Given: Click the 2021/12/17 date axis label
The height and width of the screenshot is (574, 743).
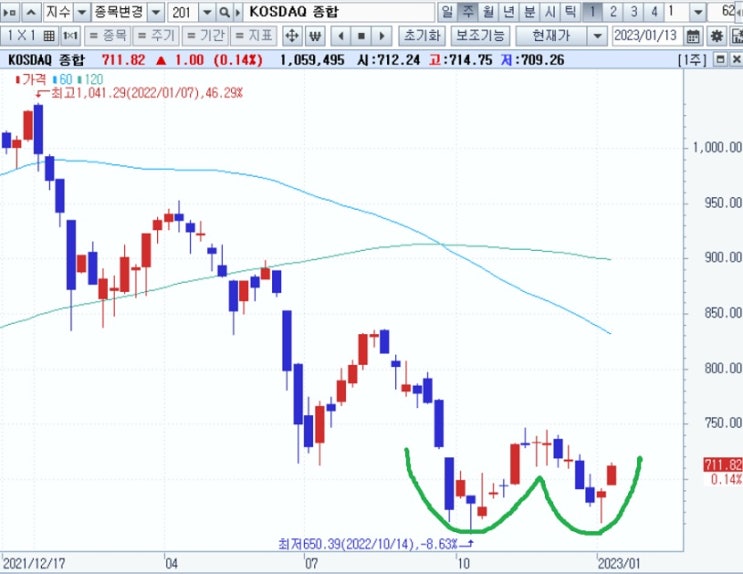Looking at the screenshot, I should tap(34, 563).
